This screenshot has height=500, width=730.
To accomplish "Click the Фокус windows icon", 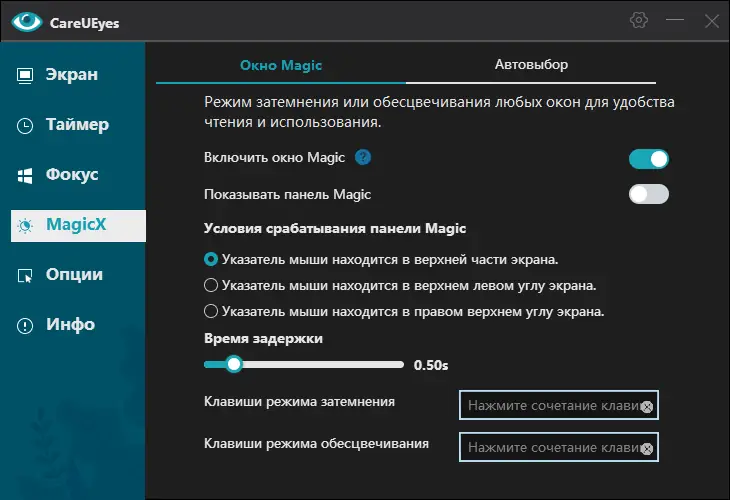I will (26, 176).
